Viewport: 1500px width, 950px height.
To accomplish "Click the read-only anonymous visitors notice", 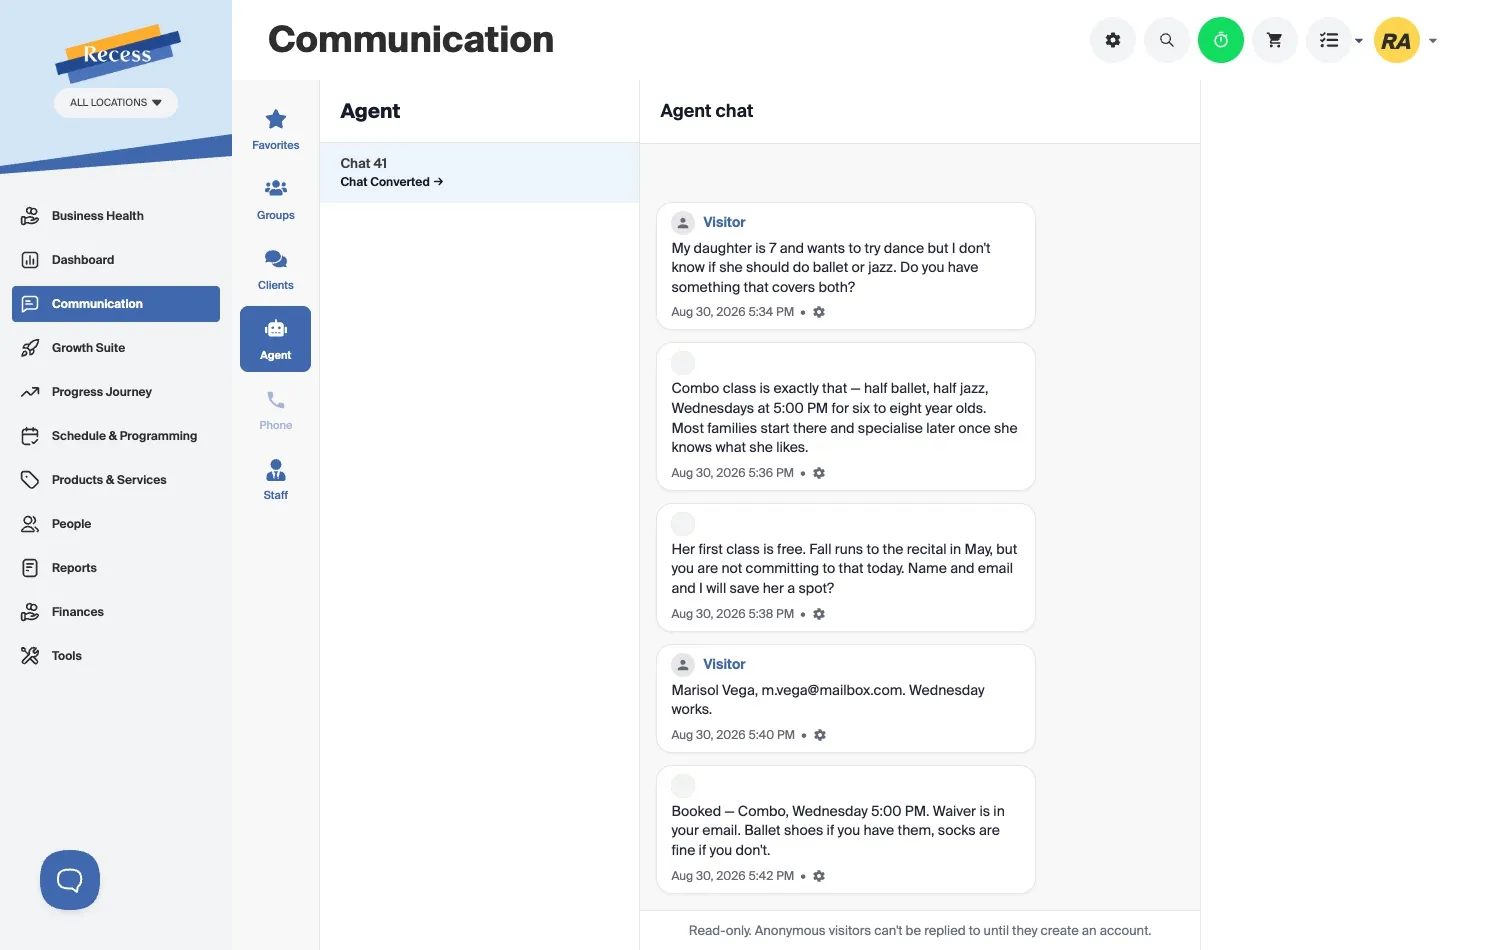I will (x=920, y=931).
